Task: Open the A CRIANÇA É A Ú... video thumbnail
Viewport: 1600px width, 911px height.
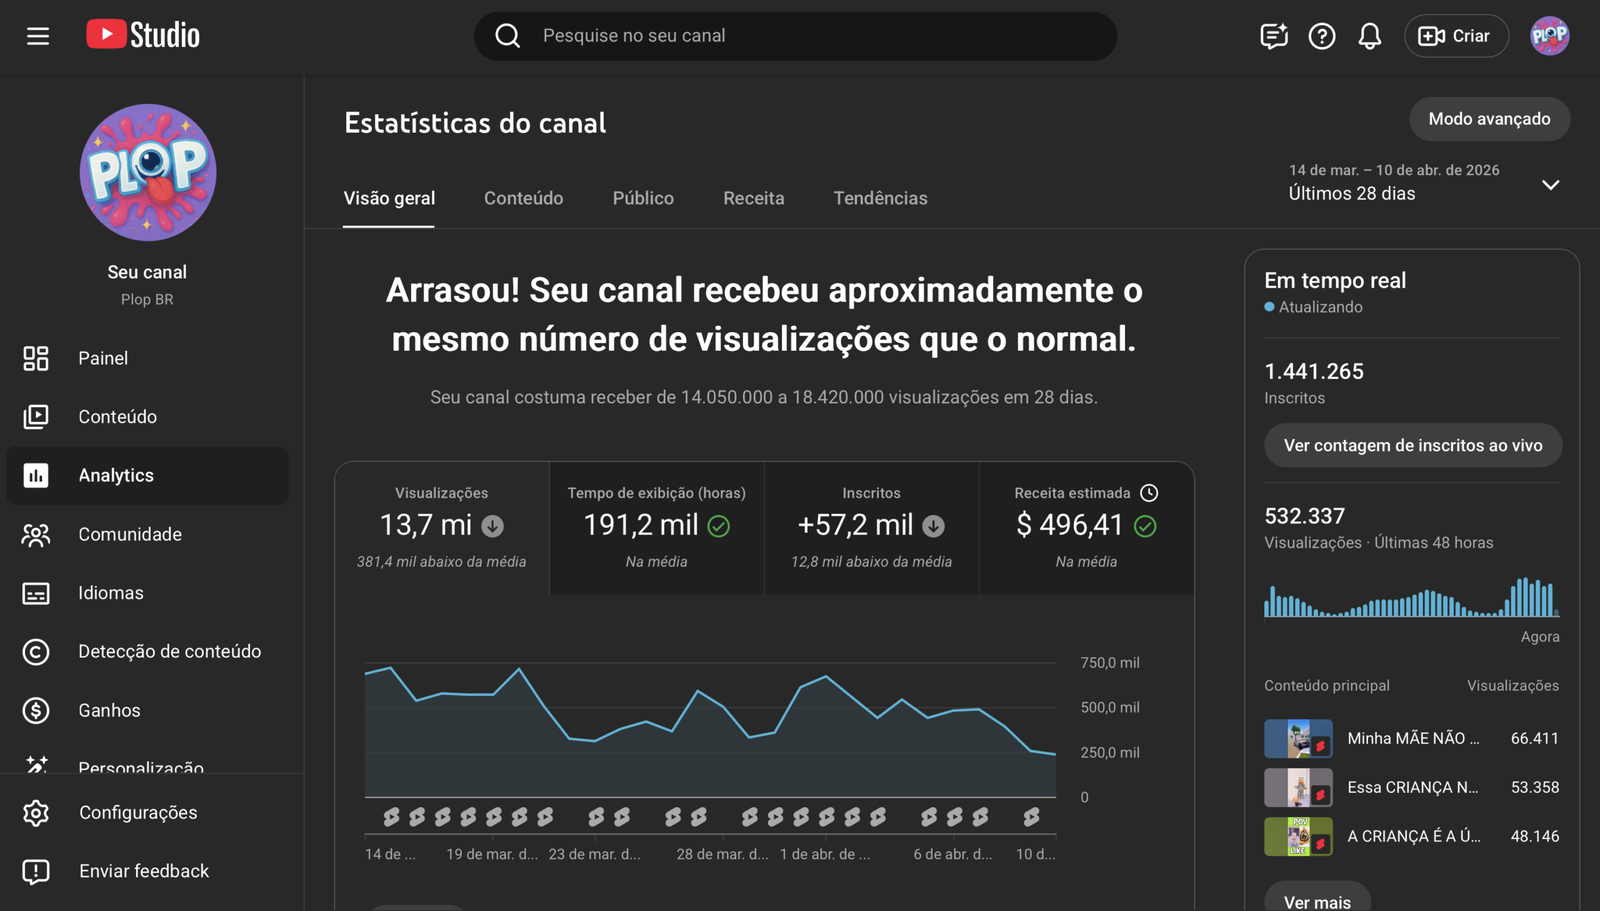Action: [1298, 837]
